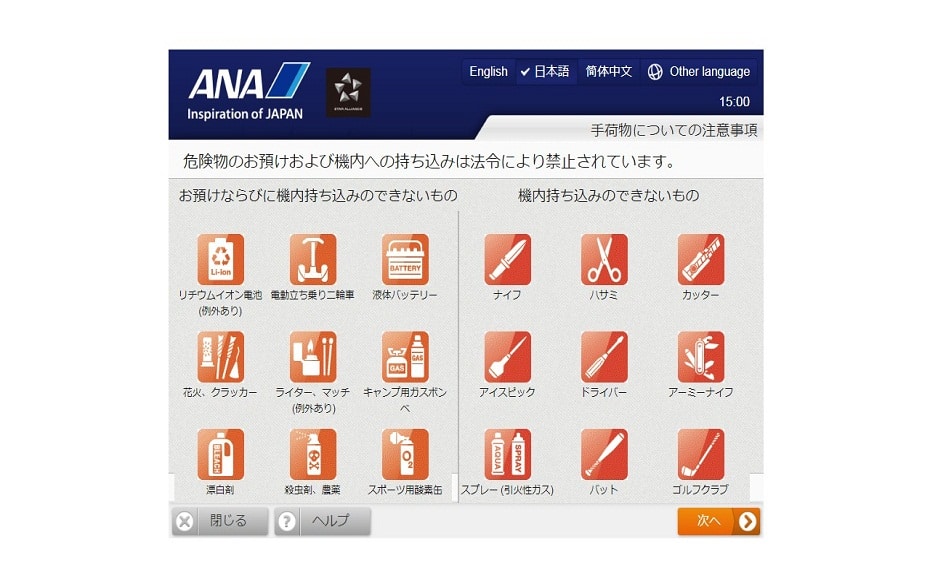Click the カッター label
The height and width of the screenshot is (575, 930).
click(x=700, y=294)
